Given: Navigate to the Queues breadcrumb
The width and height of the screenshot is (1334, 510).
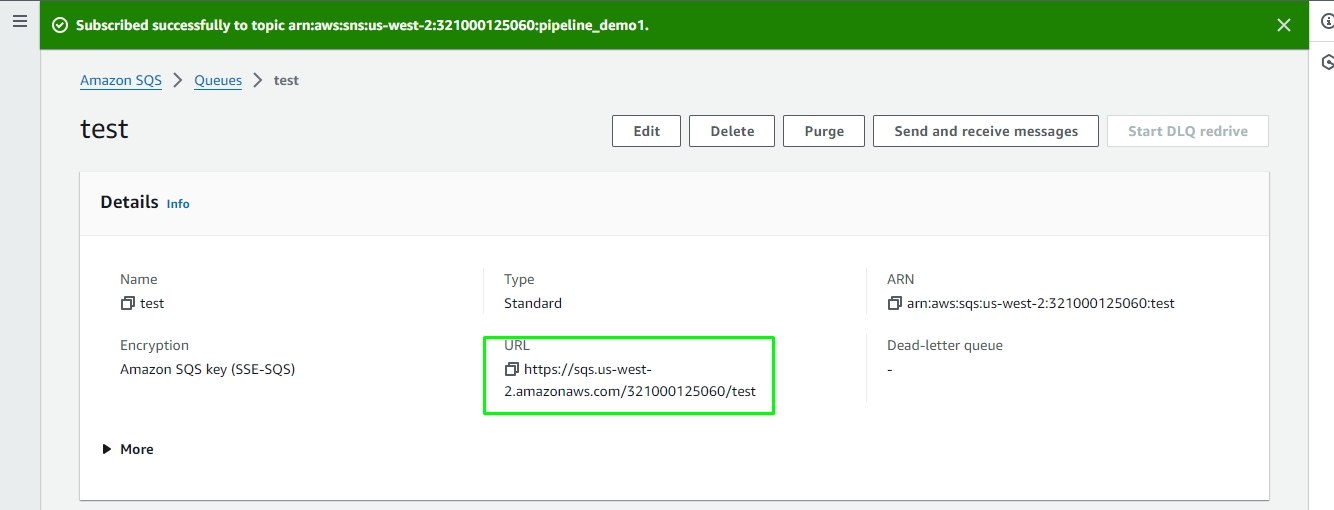Looking at the screenshot, I should tap(218, 80).
